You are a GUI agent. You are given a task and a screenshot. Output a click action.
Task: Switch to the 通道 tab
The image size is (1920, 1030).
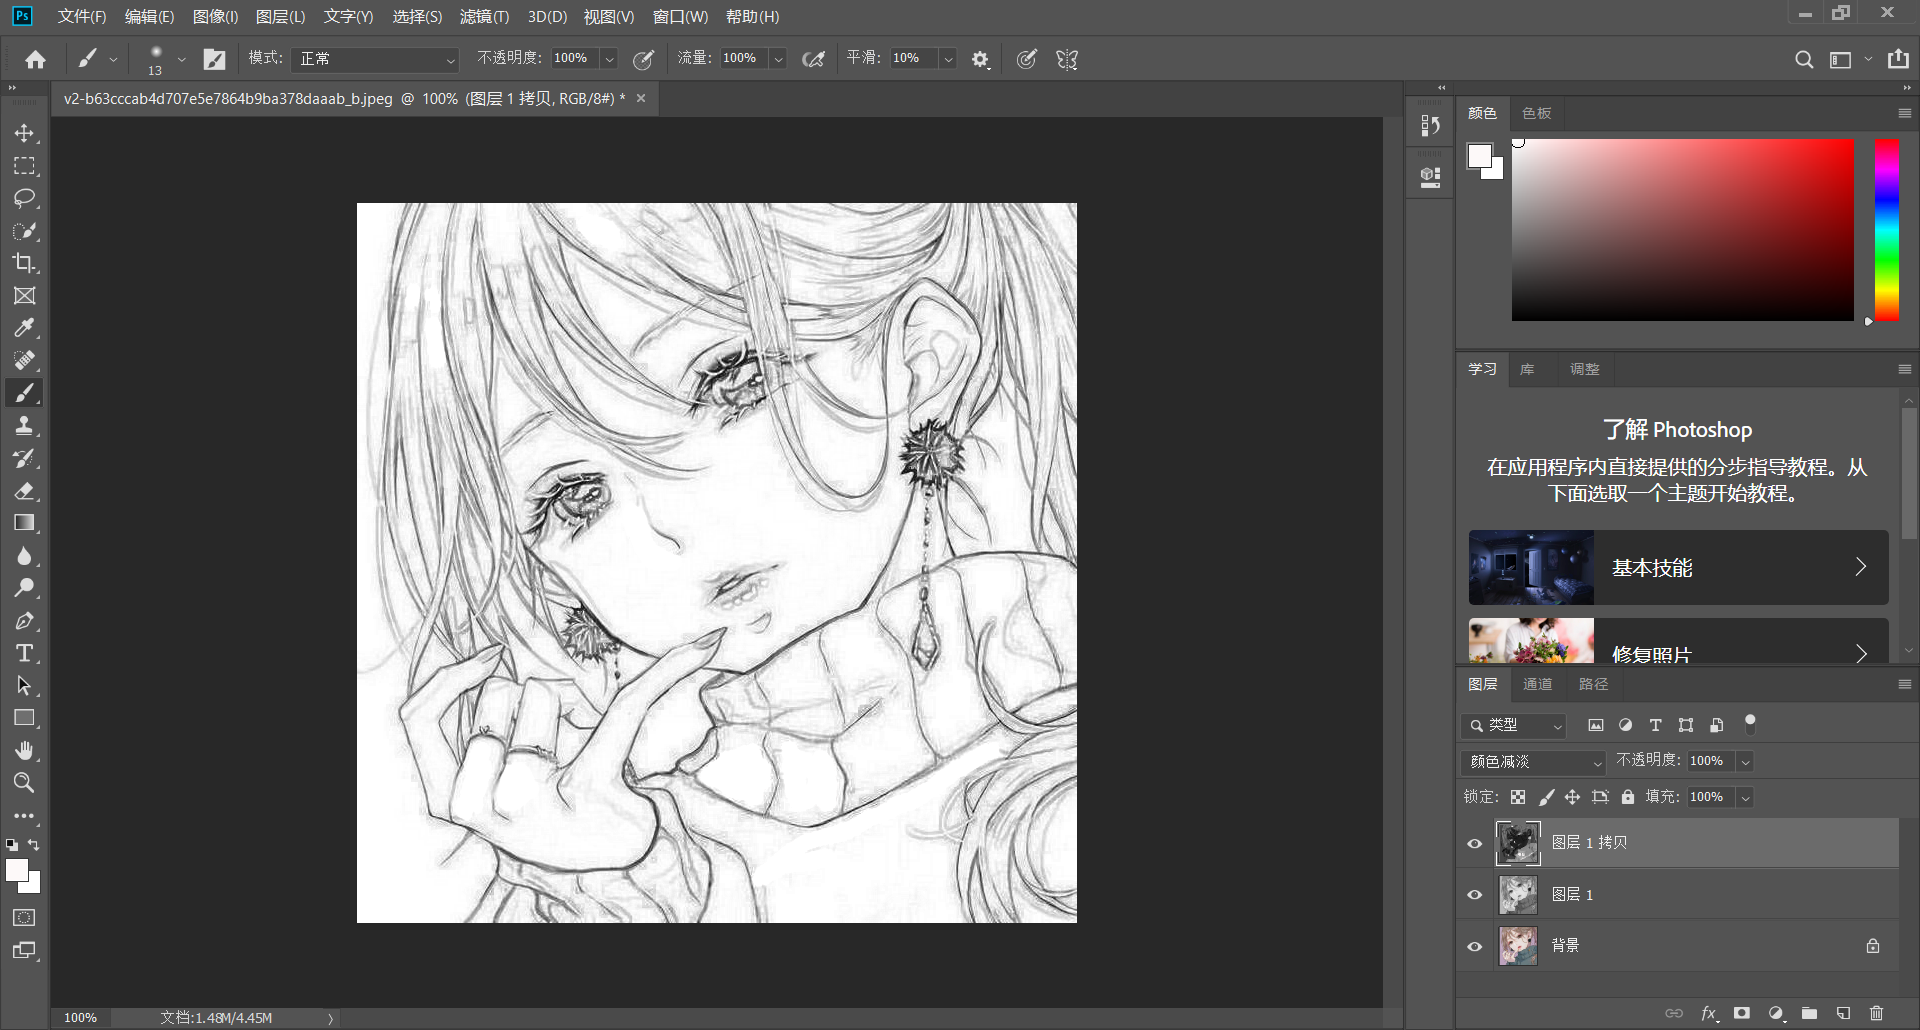[x=1537, y=684]
